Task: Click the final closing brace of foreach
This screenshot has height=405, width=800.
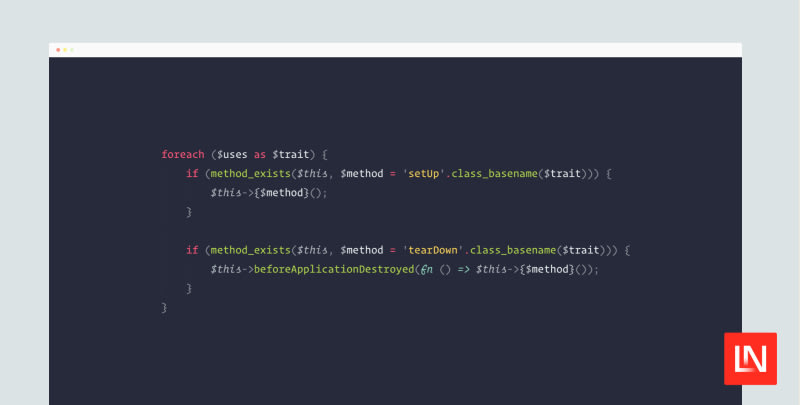Action: 164,308
